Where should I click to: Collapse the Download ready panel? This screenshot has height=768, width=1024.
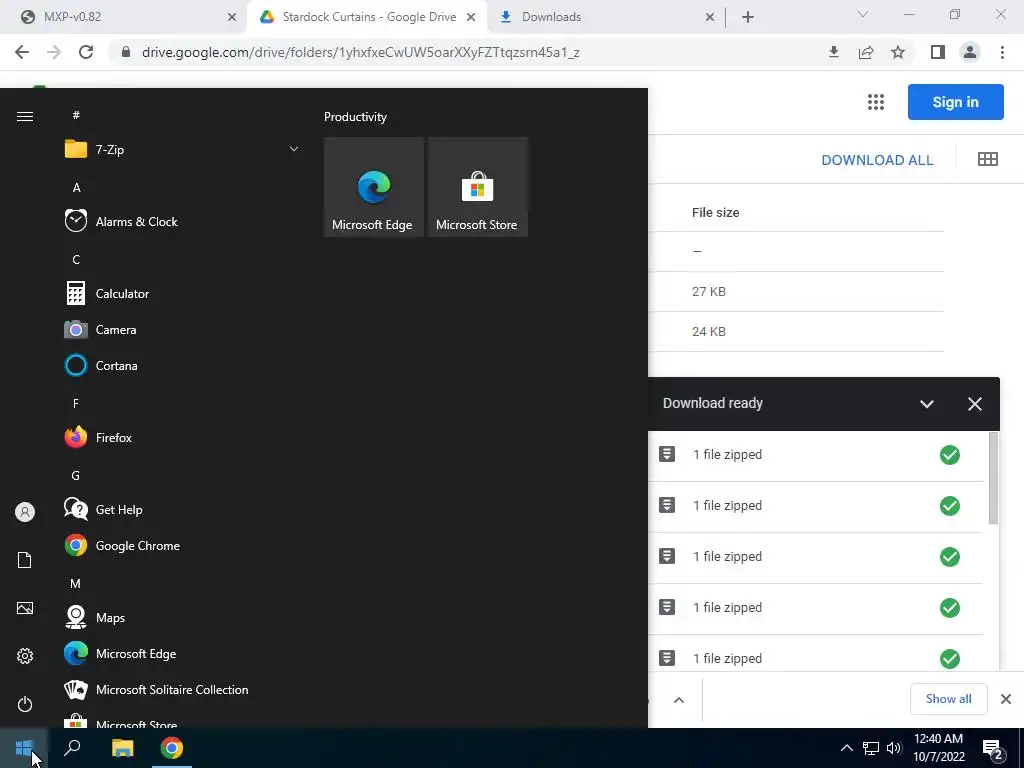pos(927,404)
